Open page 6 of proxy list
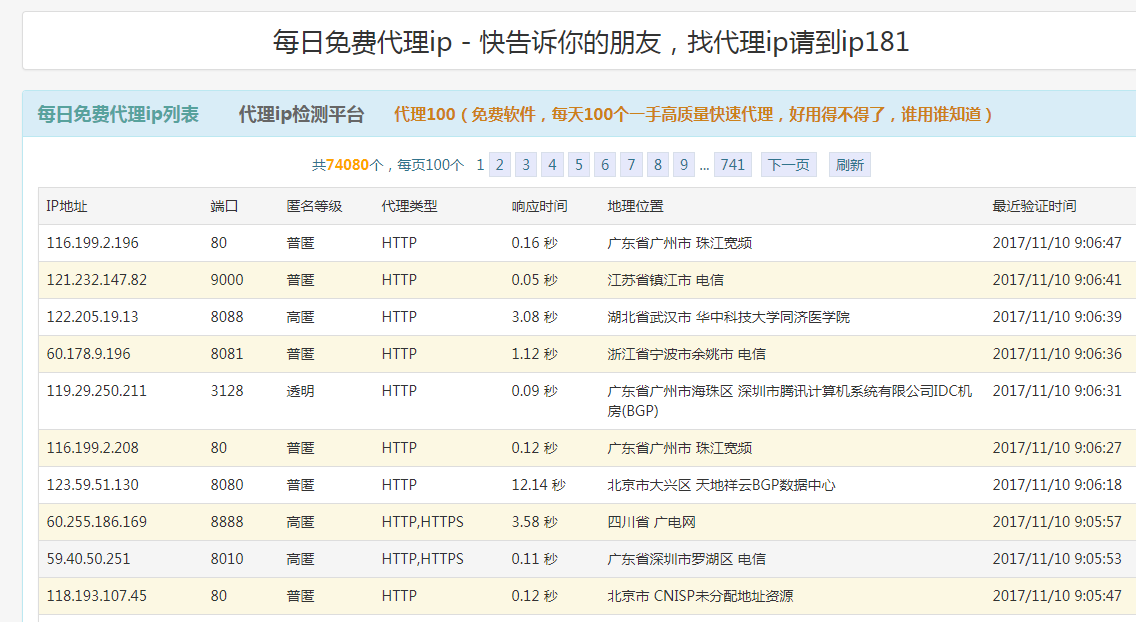 click(604, 165)
